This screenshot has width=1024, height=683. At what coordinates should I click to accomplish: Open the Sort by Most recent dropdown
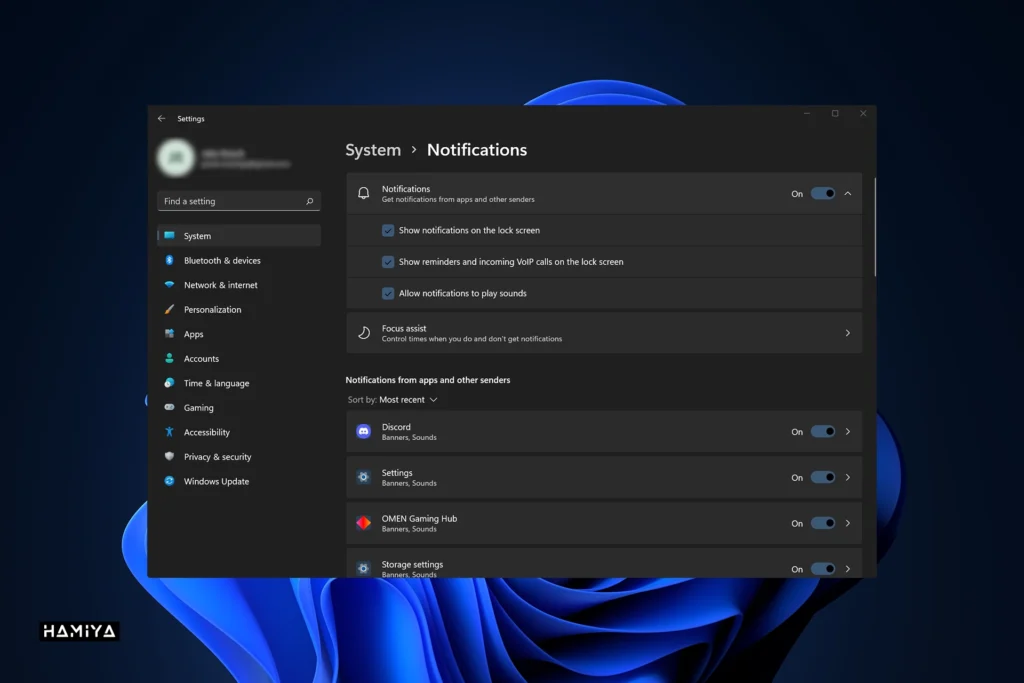tap(408, 399)
